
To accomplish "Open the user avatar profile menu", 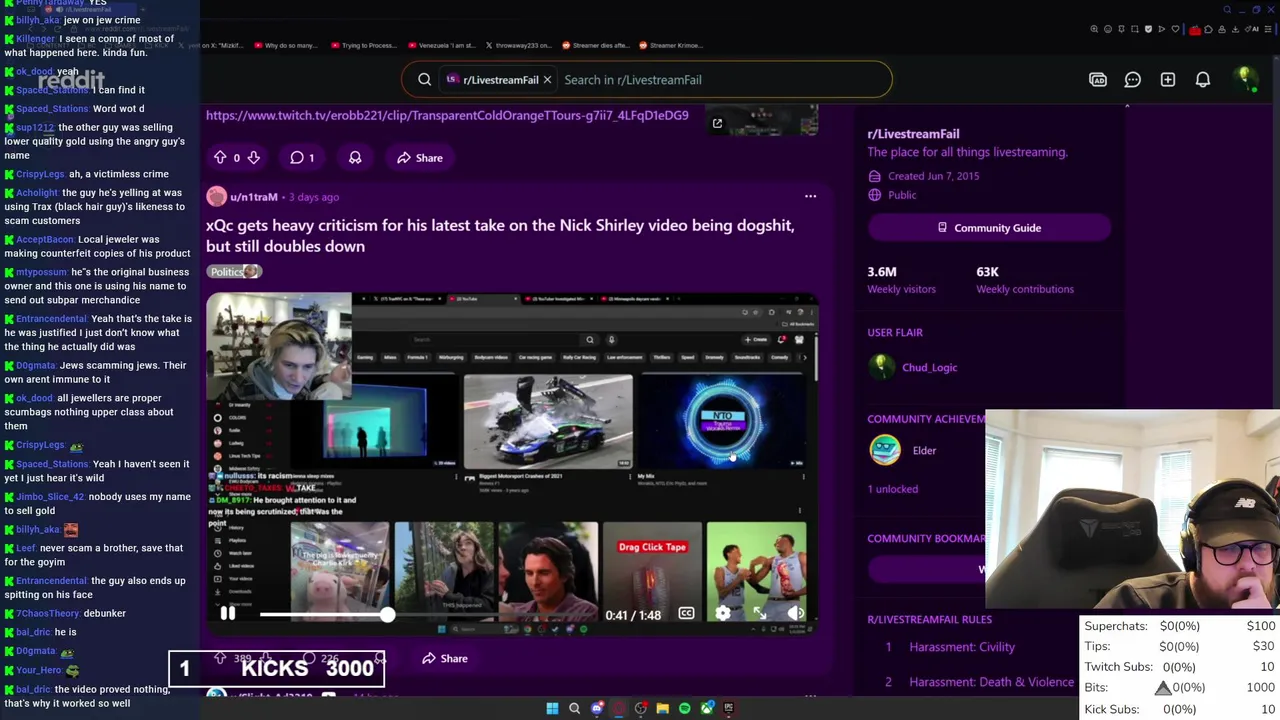I will coord(1246,80).
